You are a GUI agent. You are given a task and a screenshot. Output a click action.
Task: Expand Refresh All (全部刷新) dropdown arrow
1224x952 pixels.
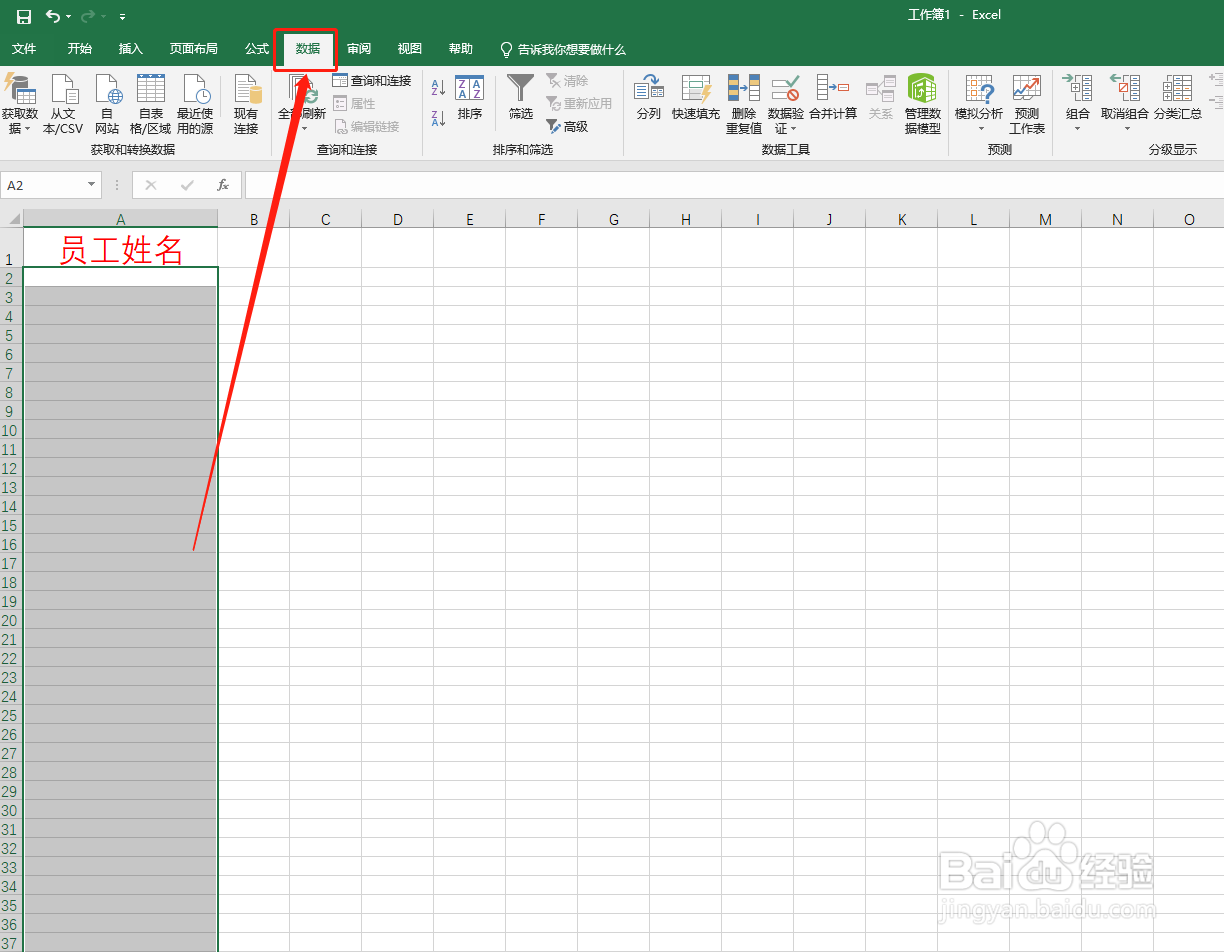coord(304,129)
